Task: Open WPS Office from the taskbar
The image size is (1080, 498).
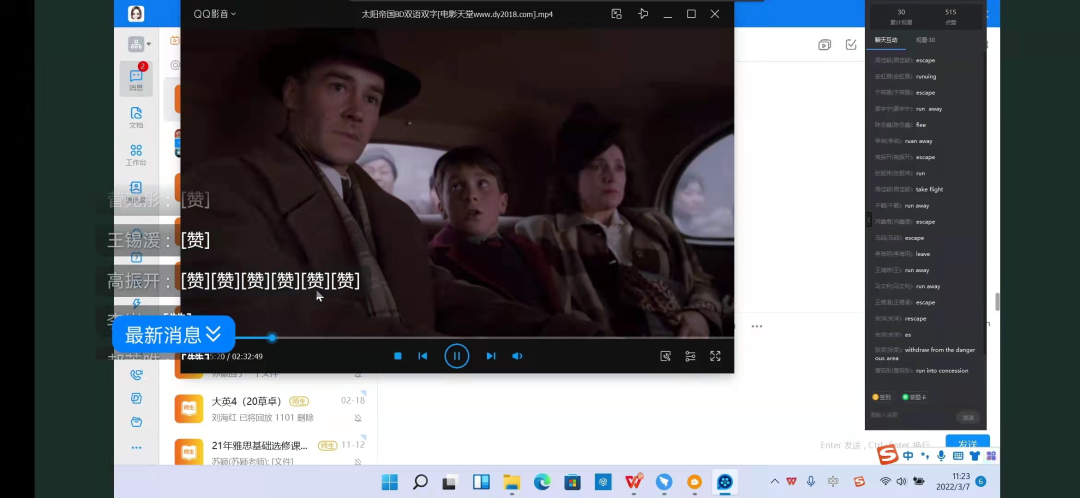Action: 634,482
